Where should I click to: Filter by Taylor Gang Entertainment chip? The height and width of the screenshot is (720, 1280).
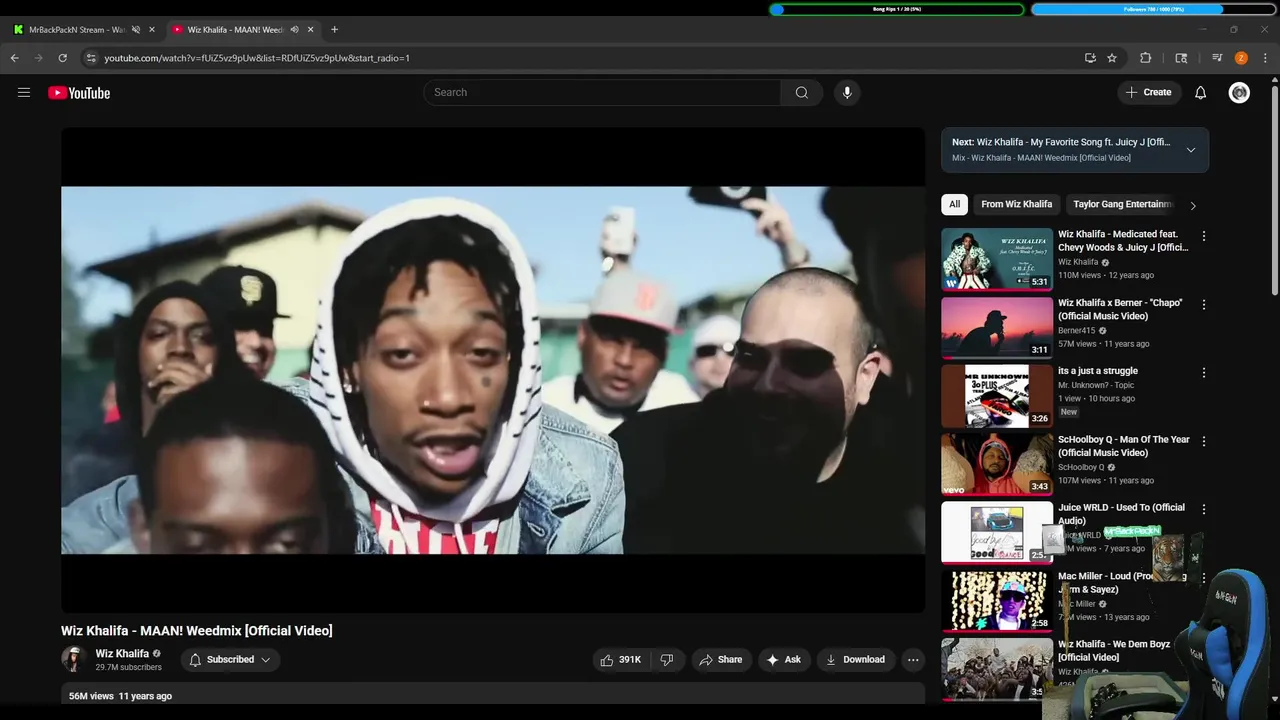pyautogui.click(x=1121, y=204)
